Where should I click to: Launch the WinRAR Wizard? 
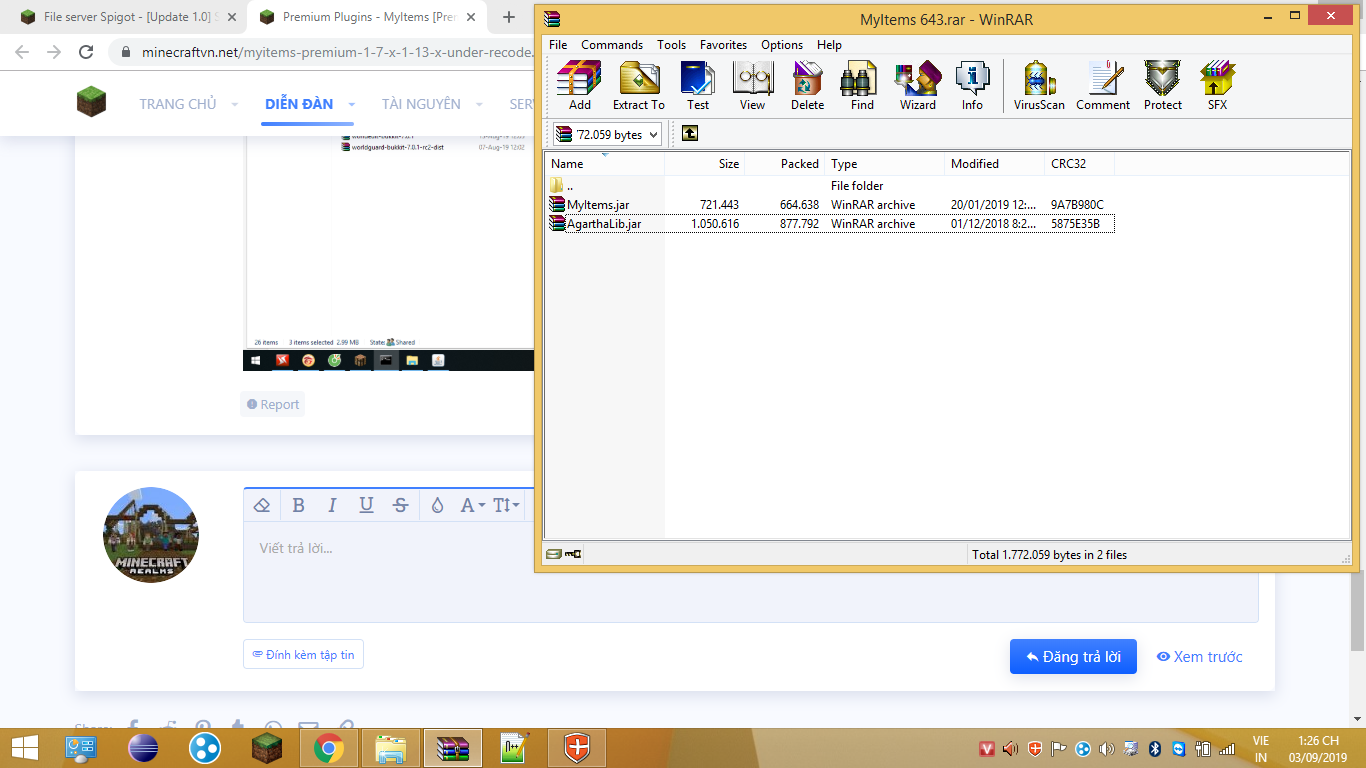pos(917,85)
